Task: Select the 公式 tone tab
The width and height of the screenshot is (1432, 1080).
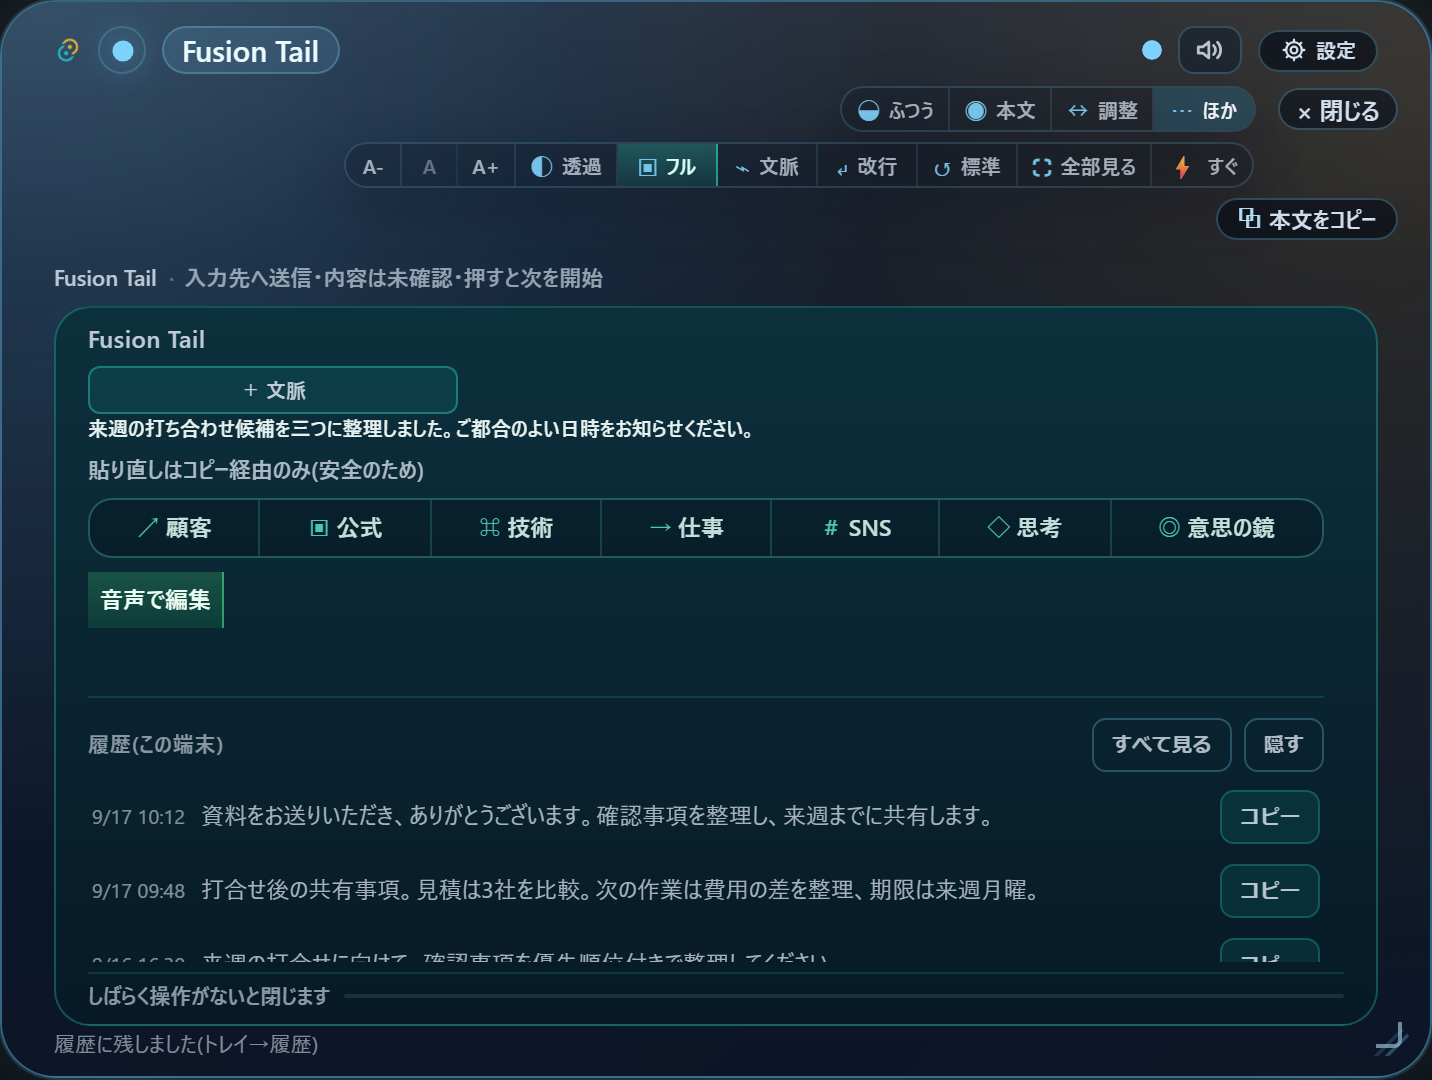Action: coord(345,528)
